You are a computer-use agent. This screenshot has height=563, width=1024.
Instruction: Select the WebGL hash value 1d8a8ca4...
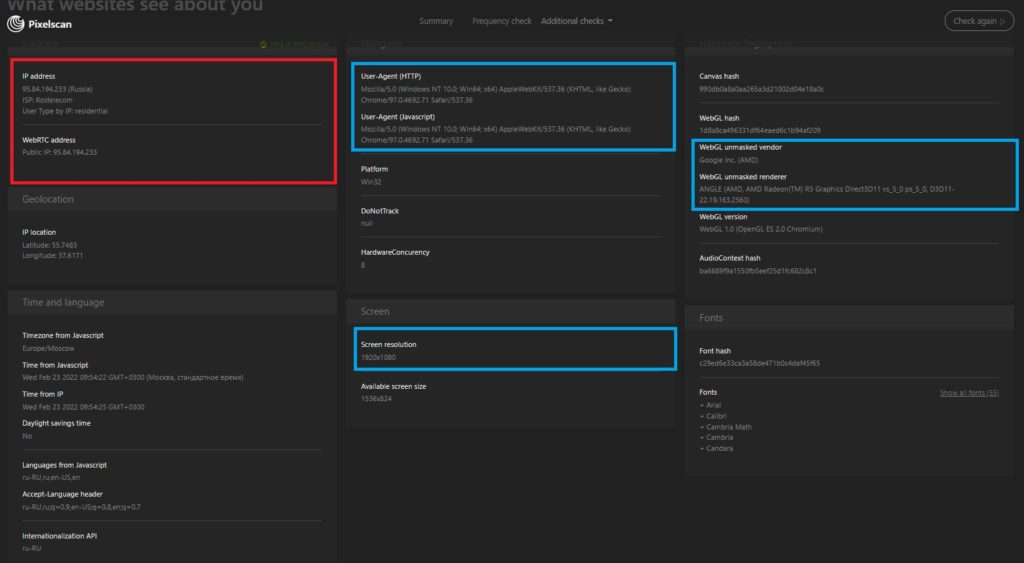760,130
